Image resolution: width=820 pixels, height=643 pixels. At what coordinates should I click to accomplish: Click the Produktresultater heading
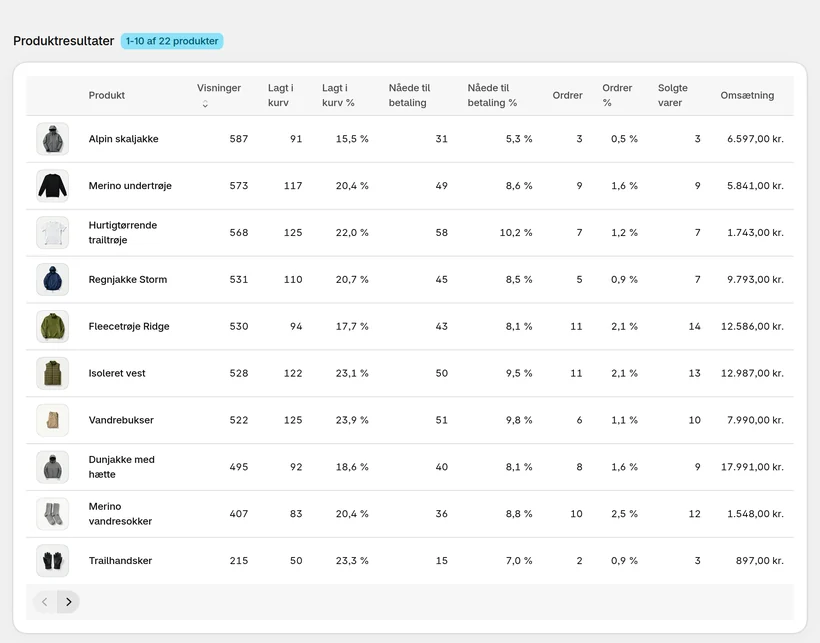(x=63, y=41)
